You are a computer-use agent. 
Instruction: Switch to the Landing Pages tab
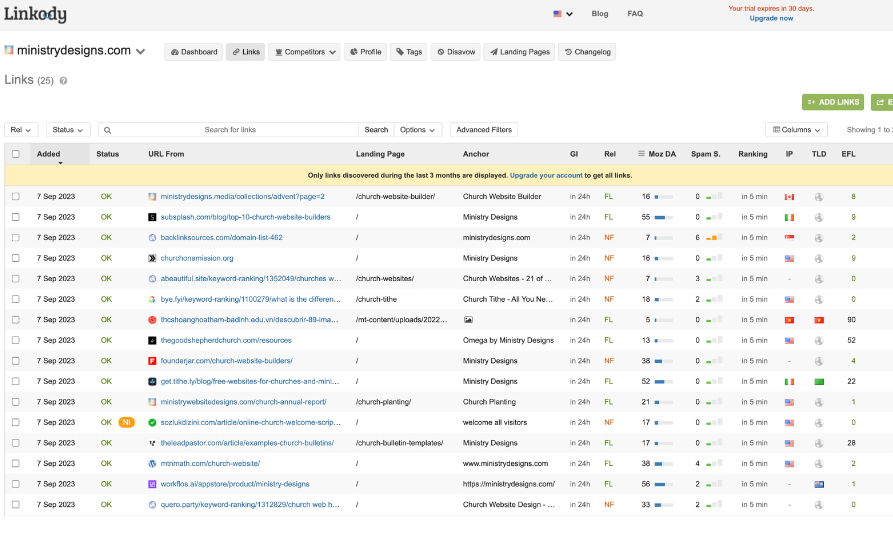pos(519,52)
